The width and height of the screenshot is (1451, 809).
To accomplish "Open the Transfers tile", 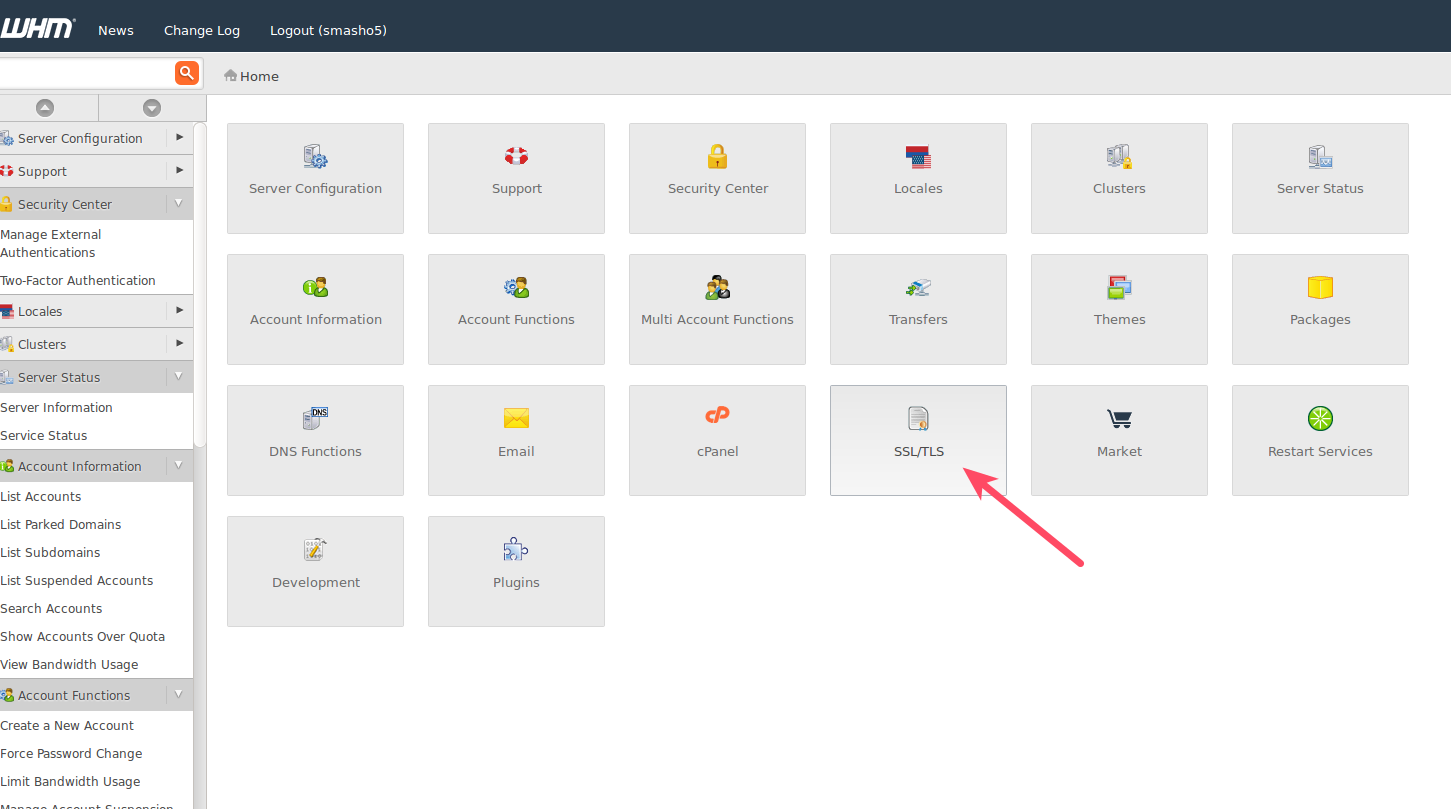I will [x=918, y=309].
